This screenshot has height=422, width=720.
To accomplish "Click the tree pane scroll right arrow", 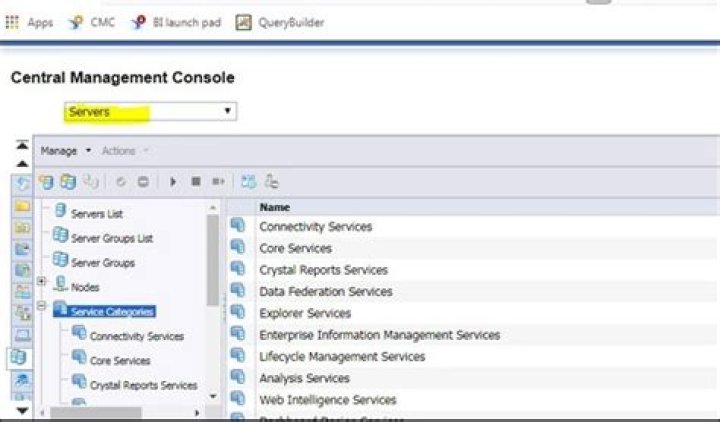I will tap(197, 413).
